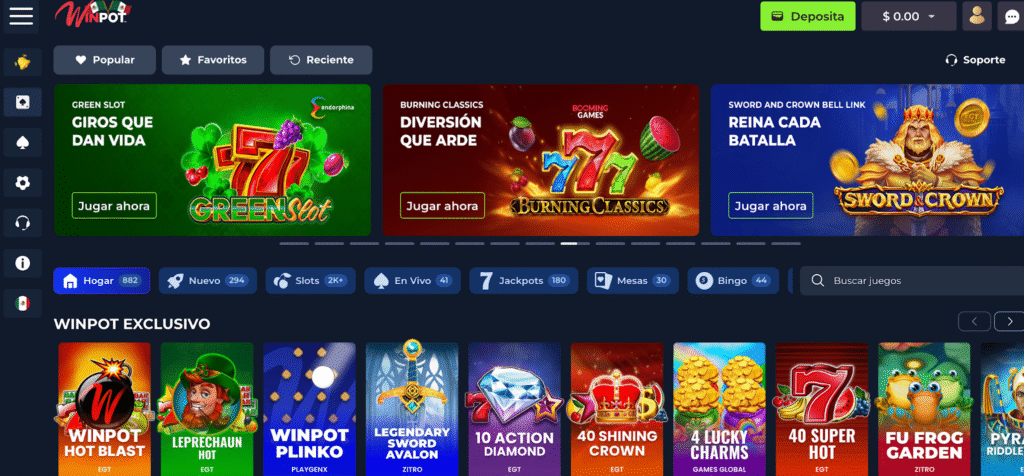
Task: Open the Winpot Plinko game thumbnail
Action: (x=310, y=409)
